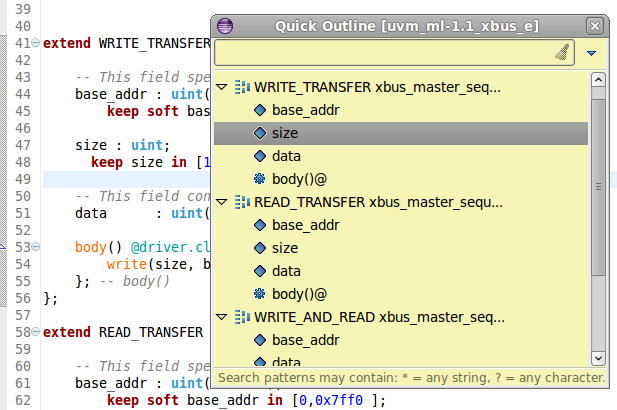The image size is (617, 410).
Task: Select data field under READ_TRANSFER
Action: coord(286,271)
